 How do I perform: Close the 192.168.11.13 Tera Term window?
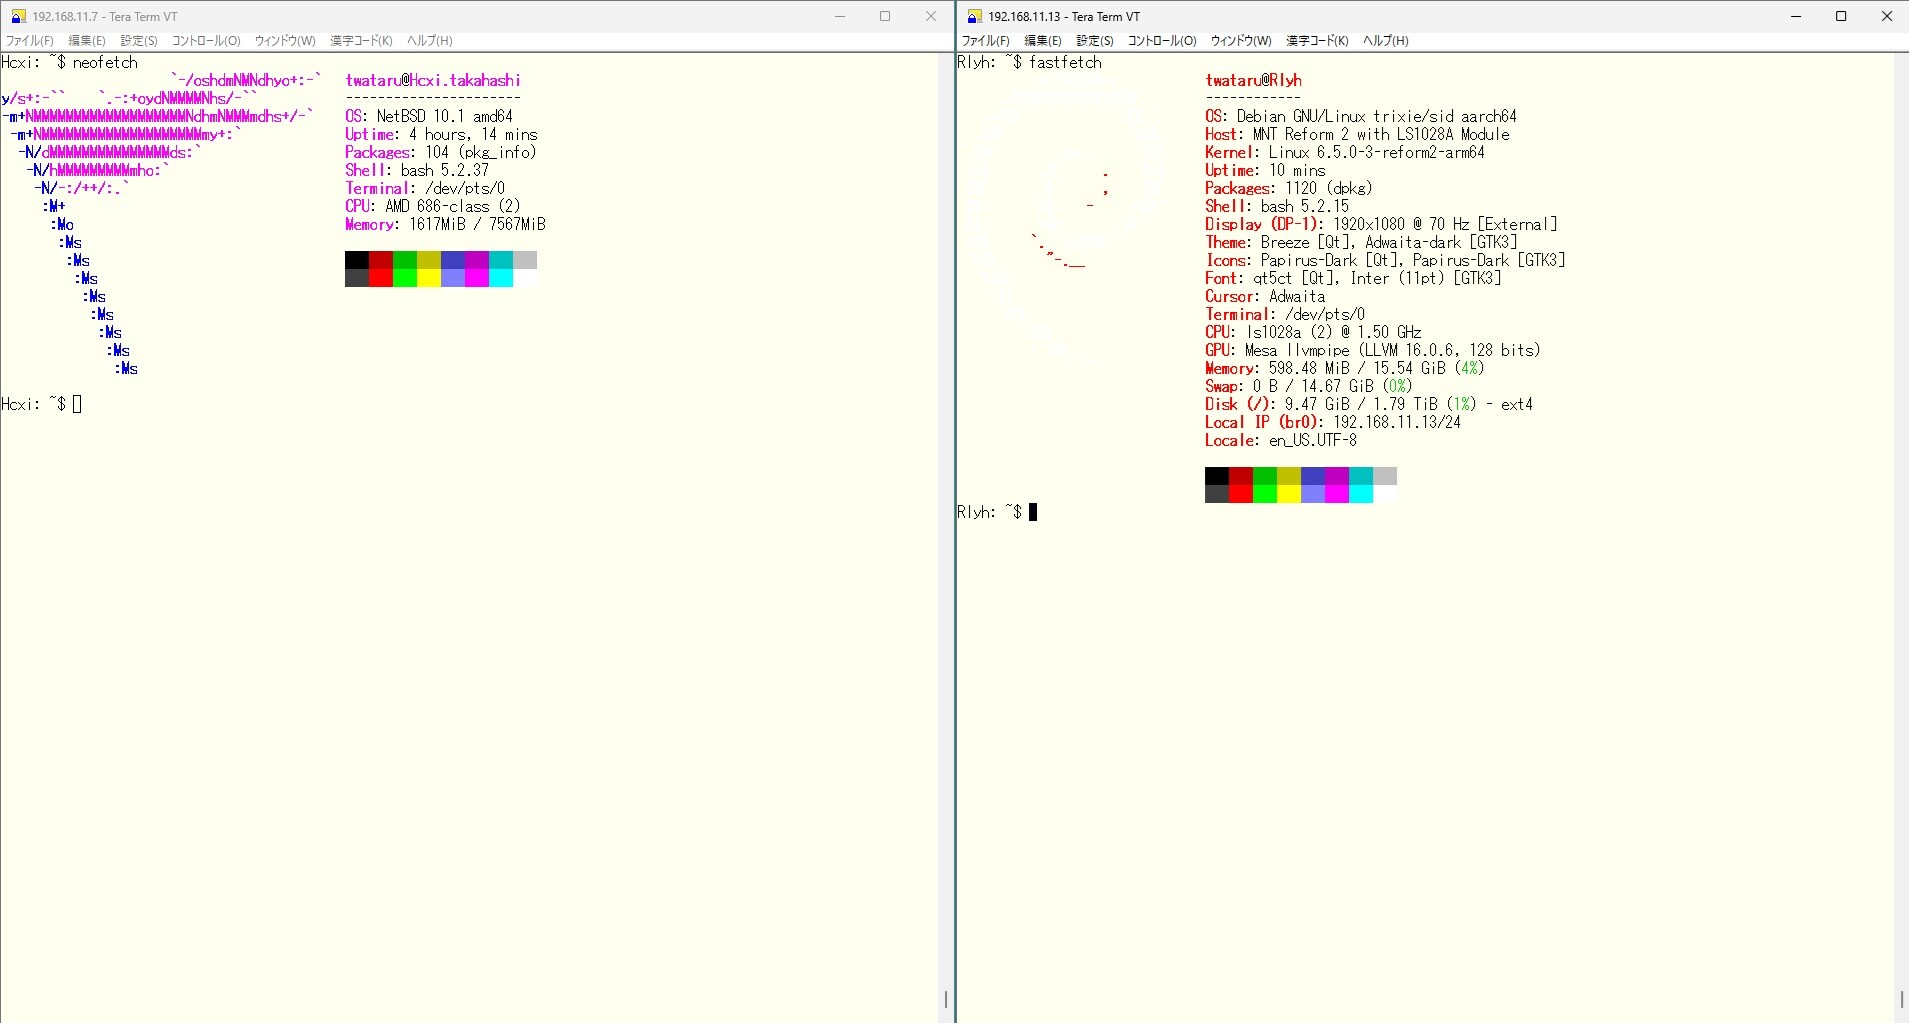(x=1887, y=16)
